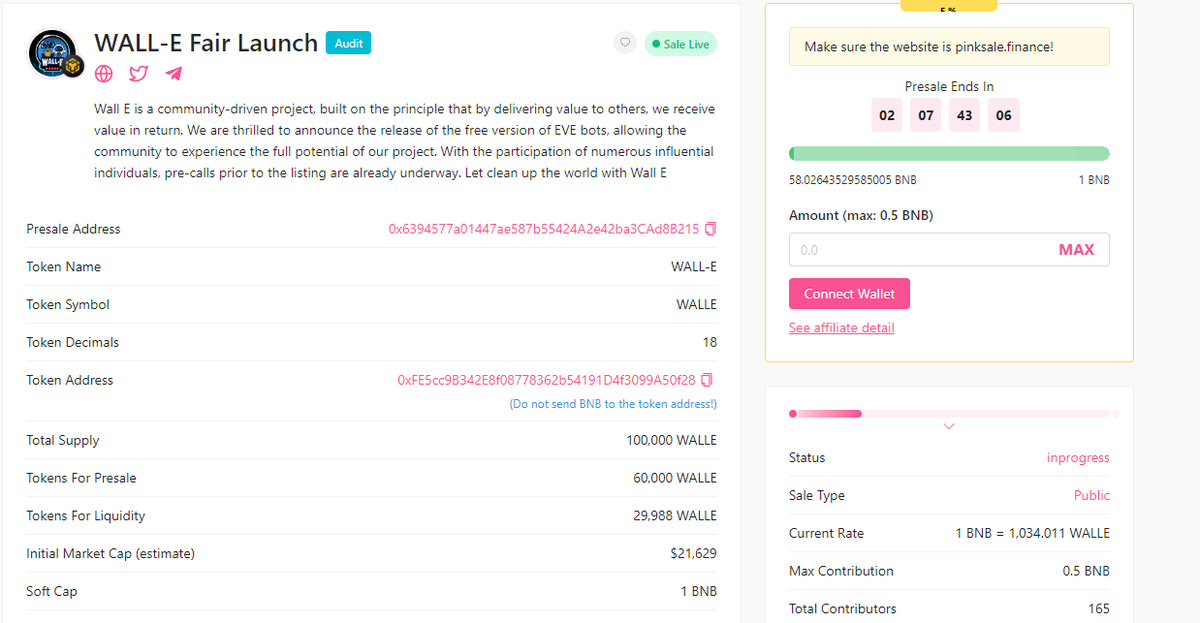This screenshot has width=1200, height=623.
Task: Click the Total Contributors value '165'
Action: coord(1098,609)
